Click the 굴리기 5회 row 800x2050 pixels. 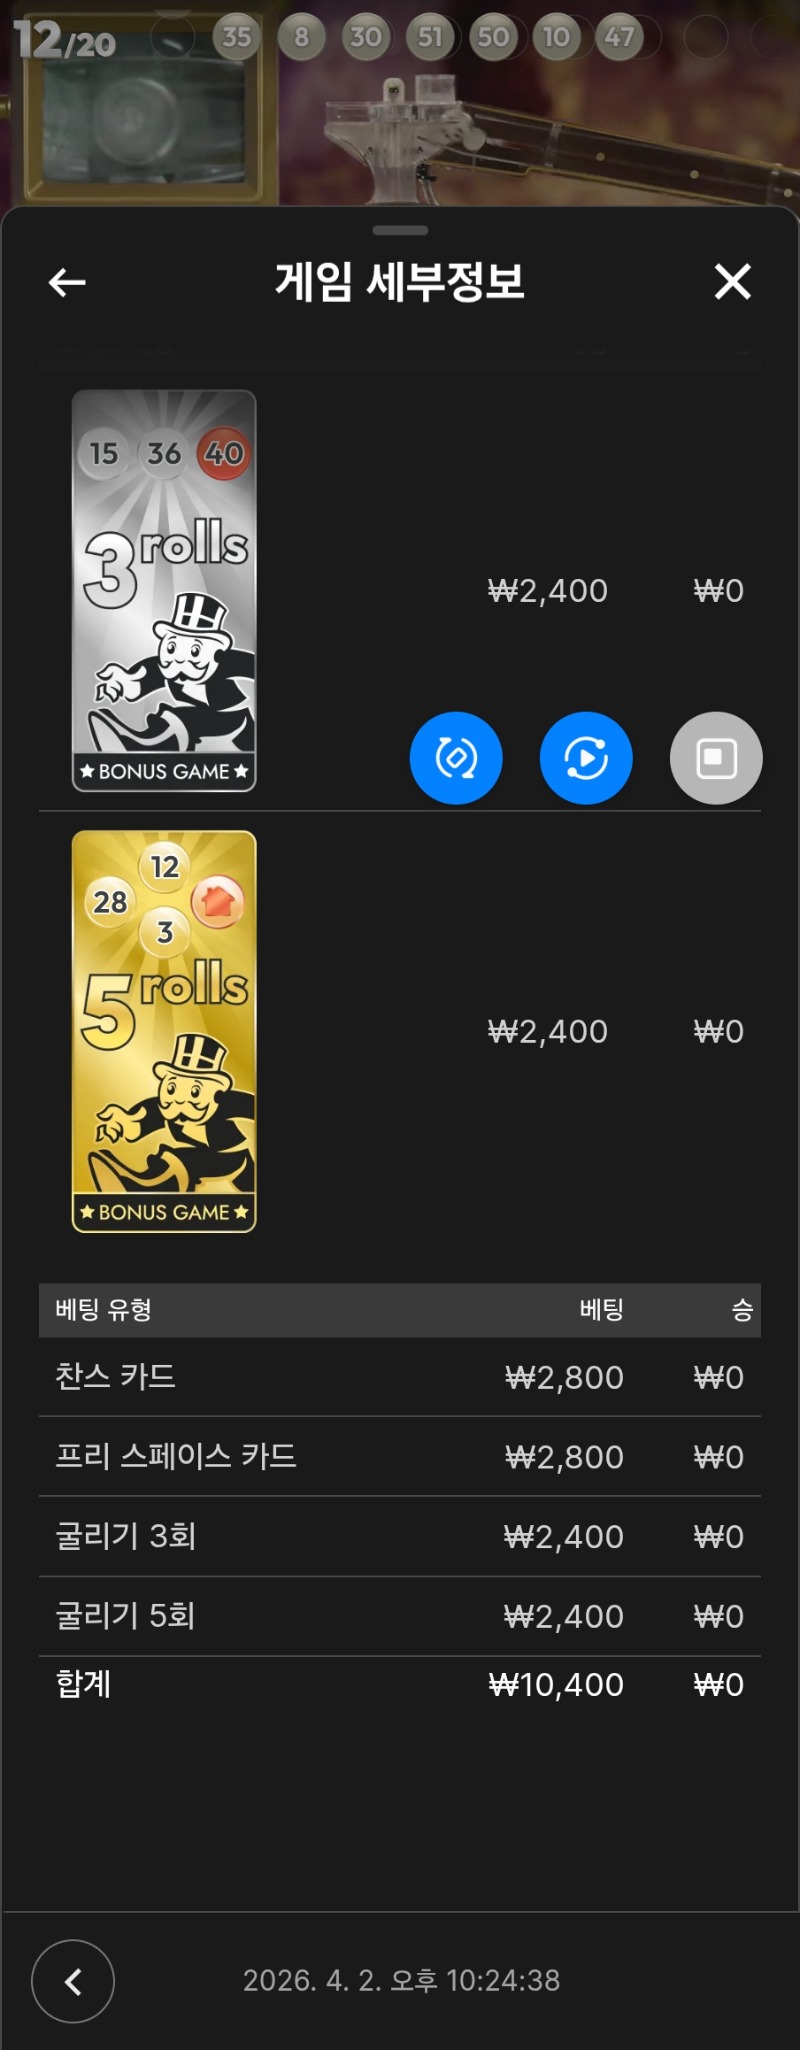(x=400, y=1617)
